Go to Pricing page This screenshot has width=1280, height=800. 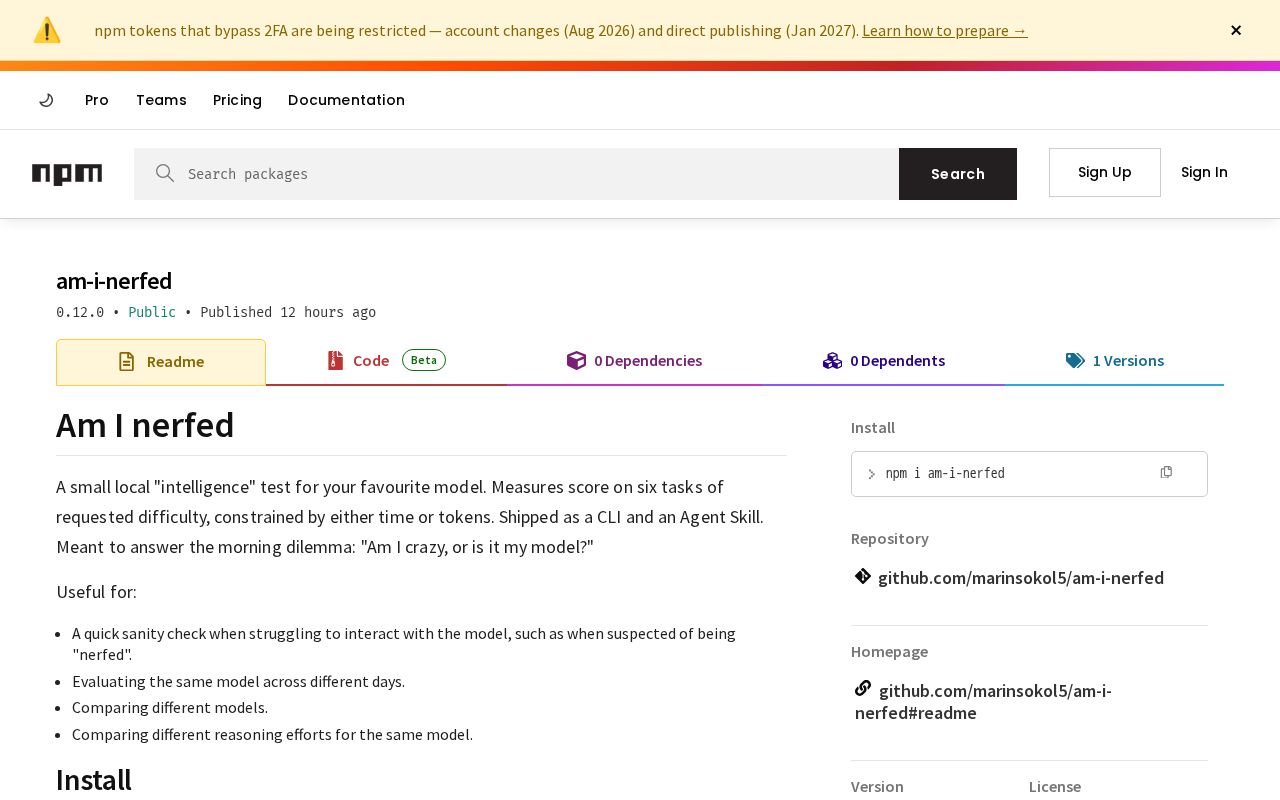pos(237,100)
